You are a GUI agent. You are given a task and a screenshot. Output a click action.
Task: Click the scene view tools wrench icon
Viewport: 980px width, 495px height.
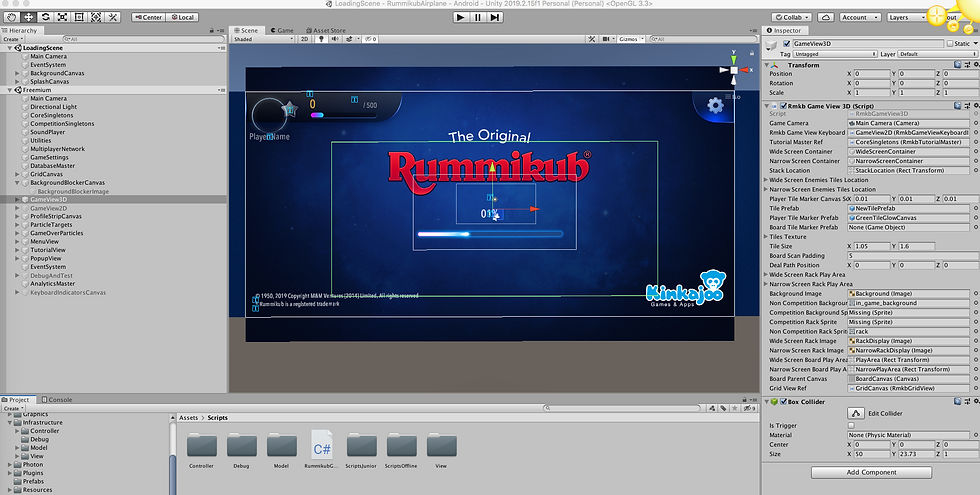click(591, 39)
